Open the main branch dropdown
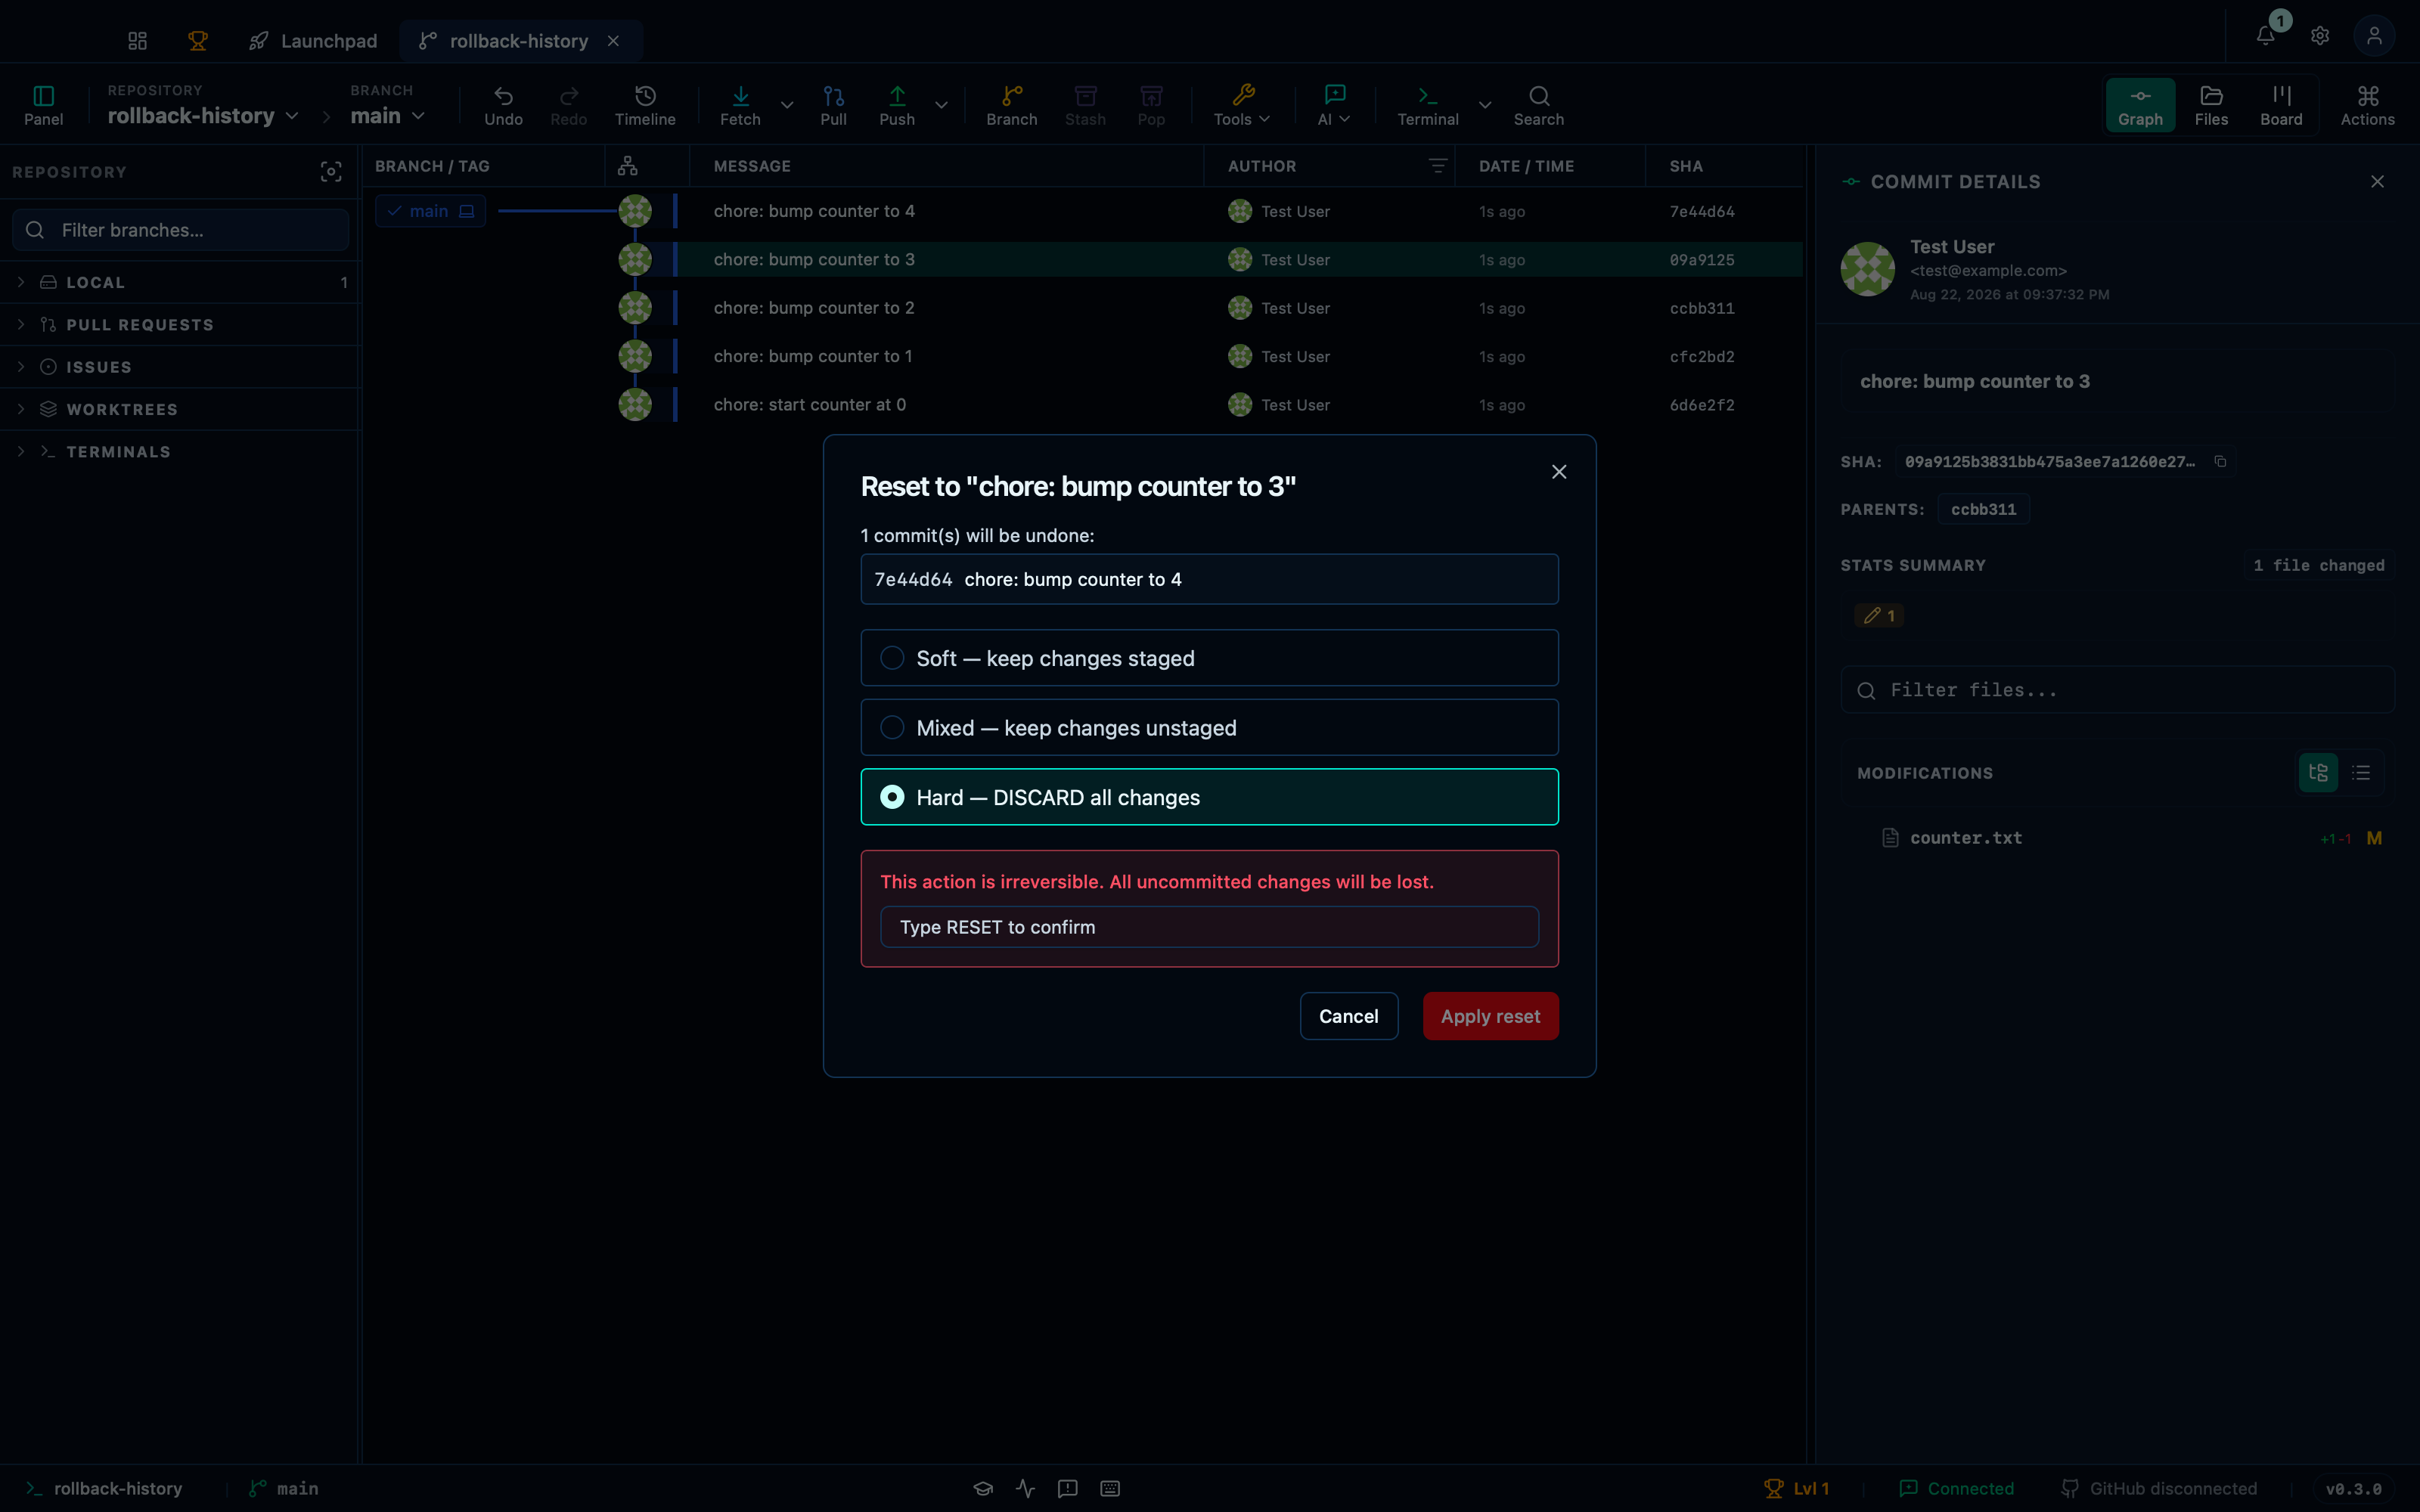The height and width of the screenshot is (1512, 2420). tap(388, 115)
